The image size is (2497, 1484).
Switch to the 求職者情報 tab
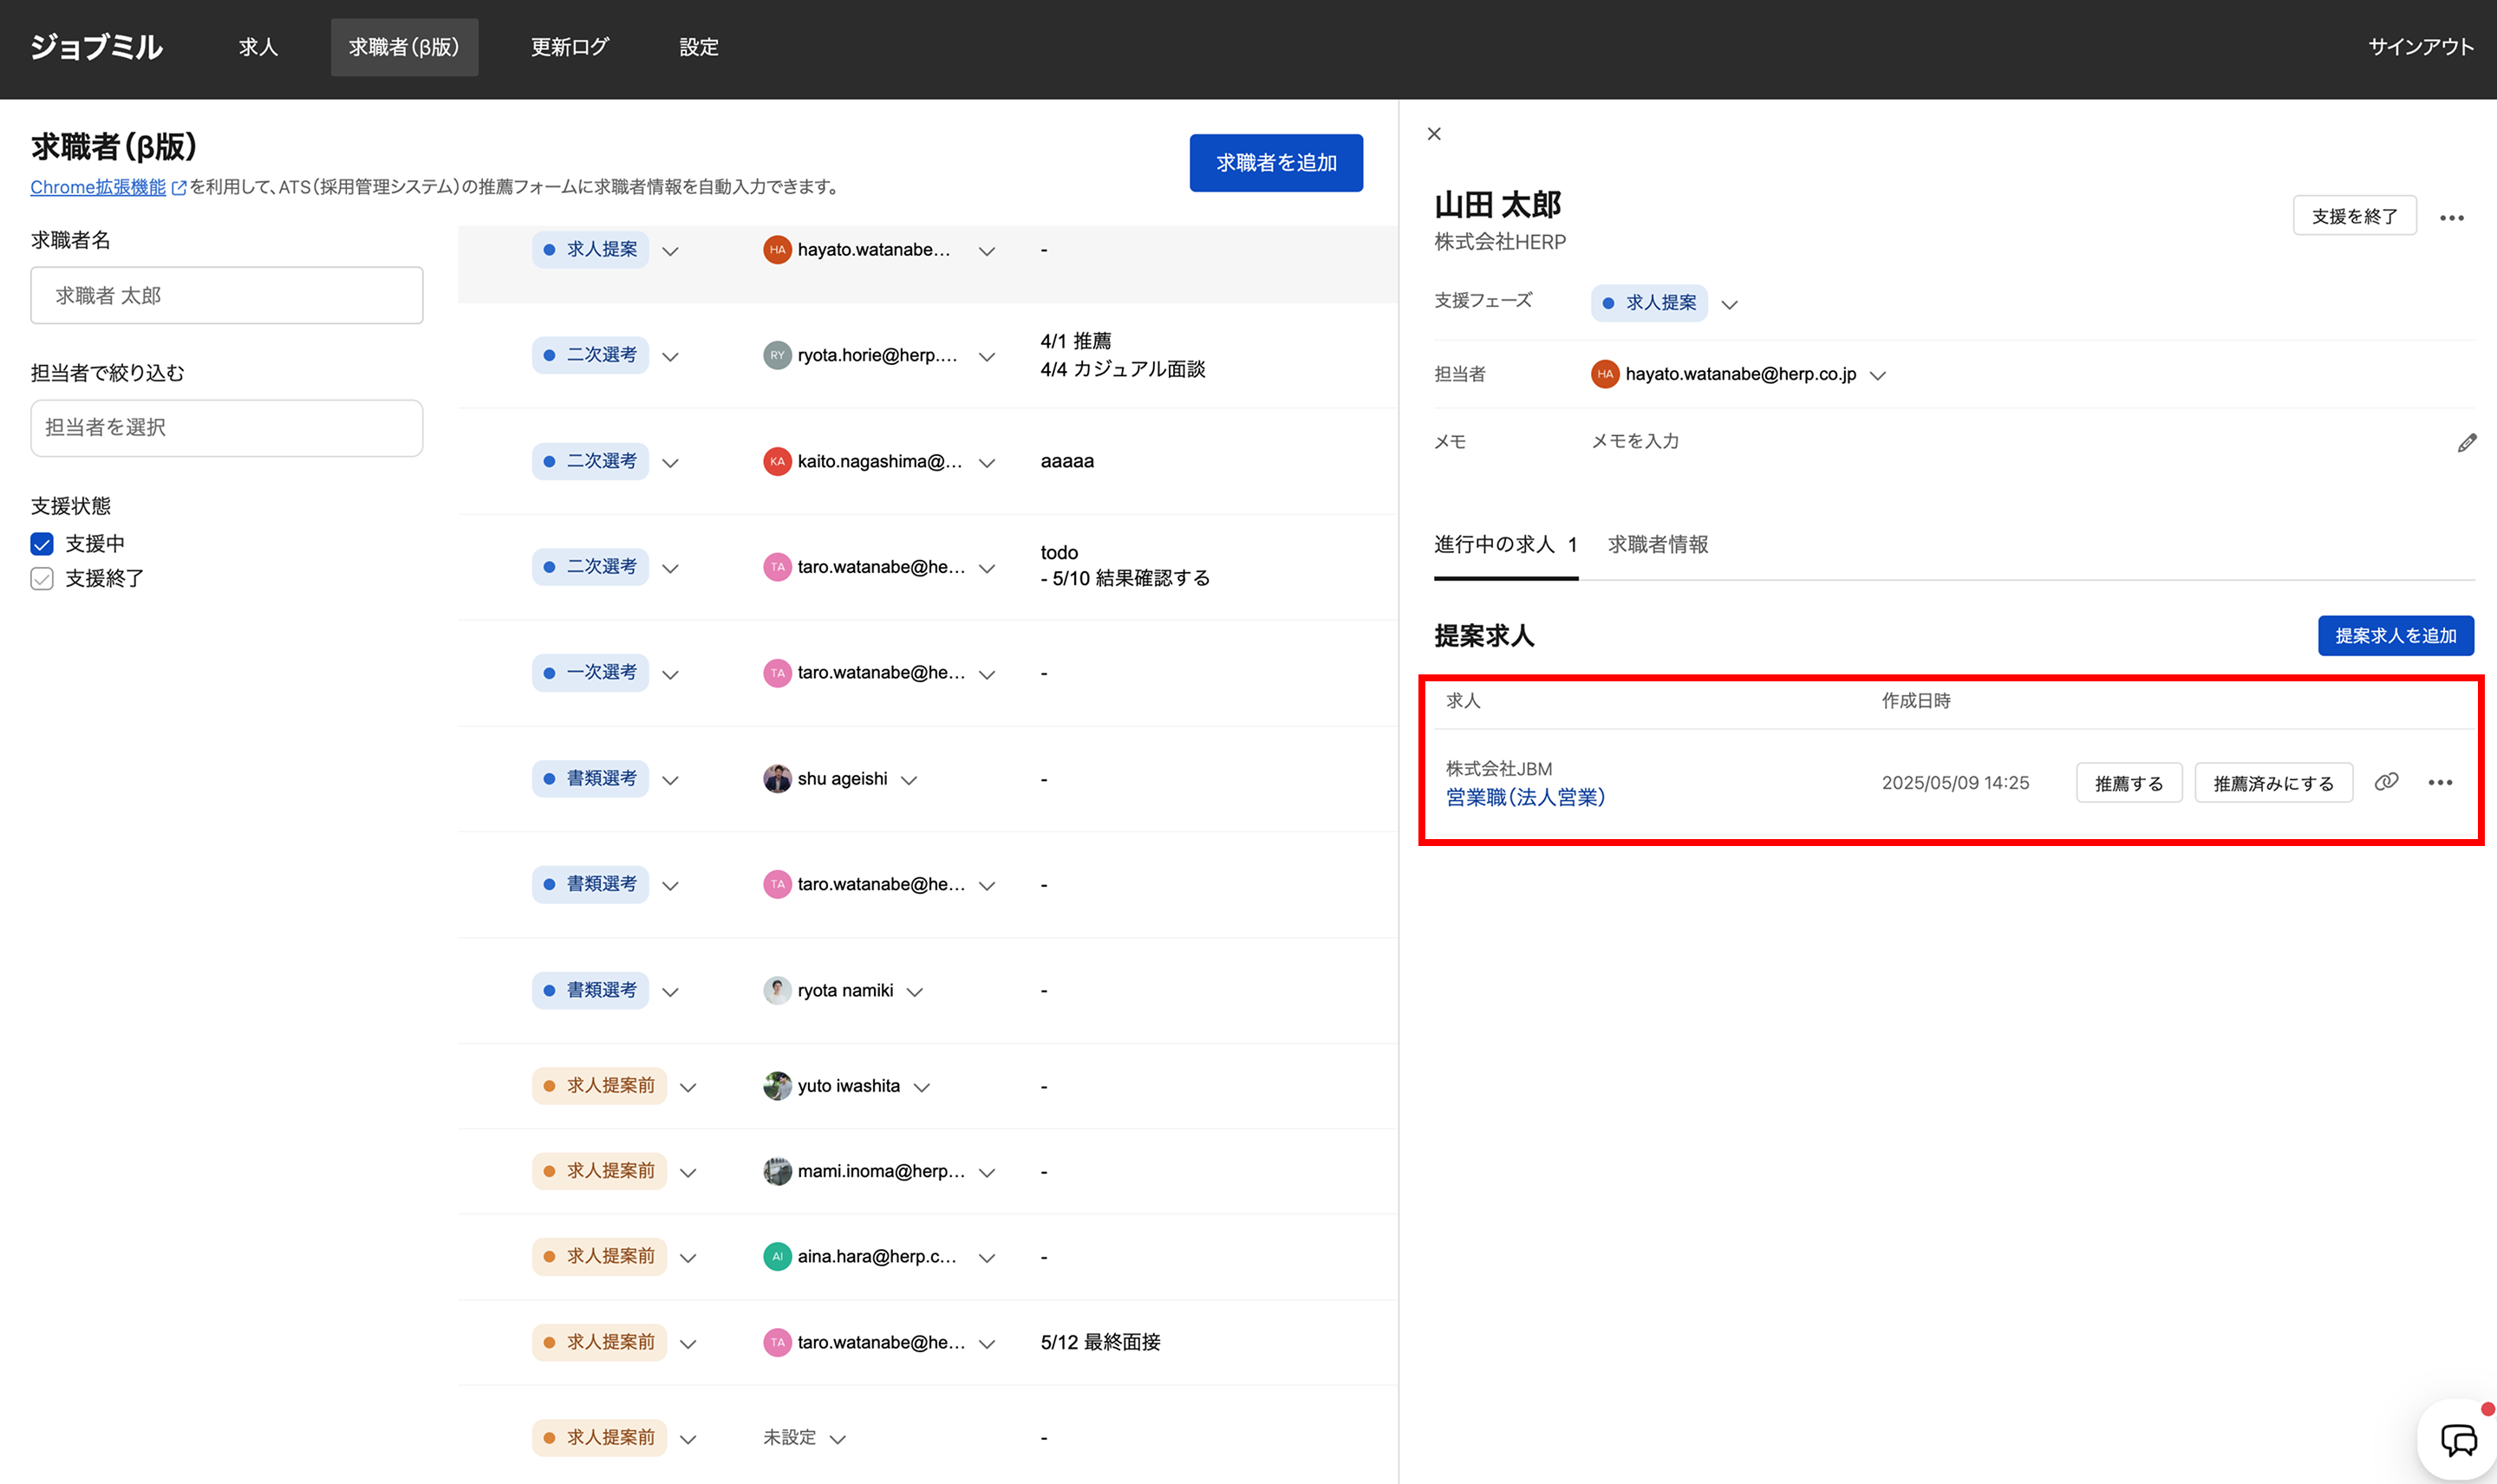tap(1657, 545)
